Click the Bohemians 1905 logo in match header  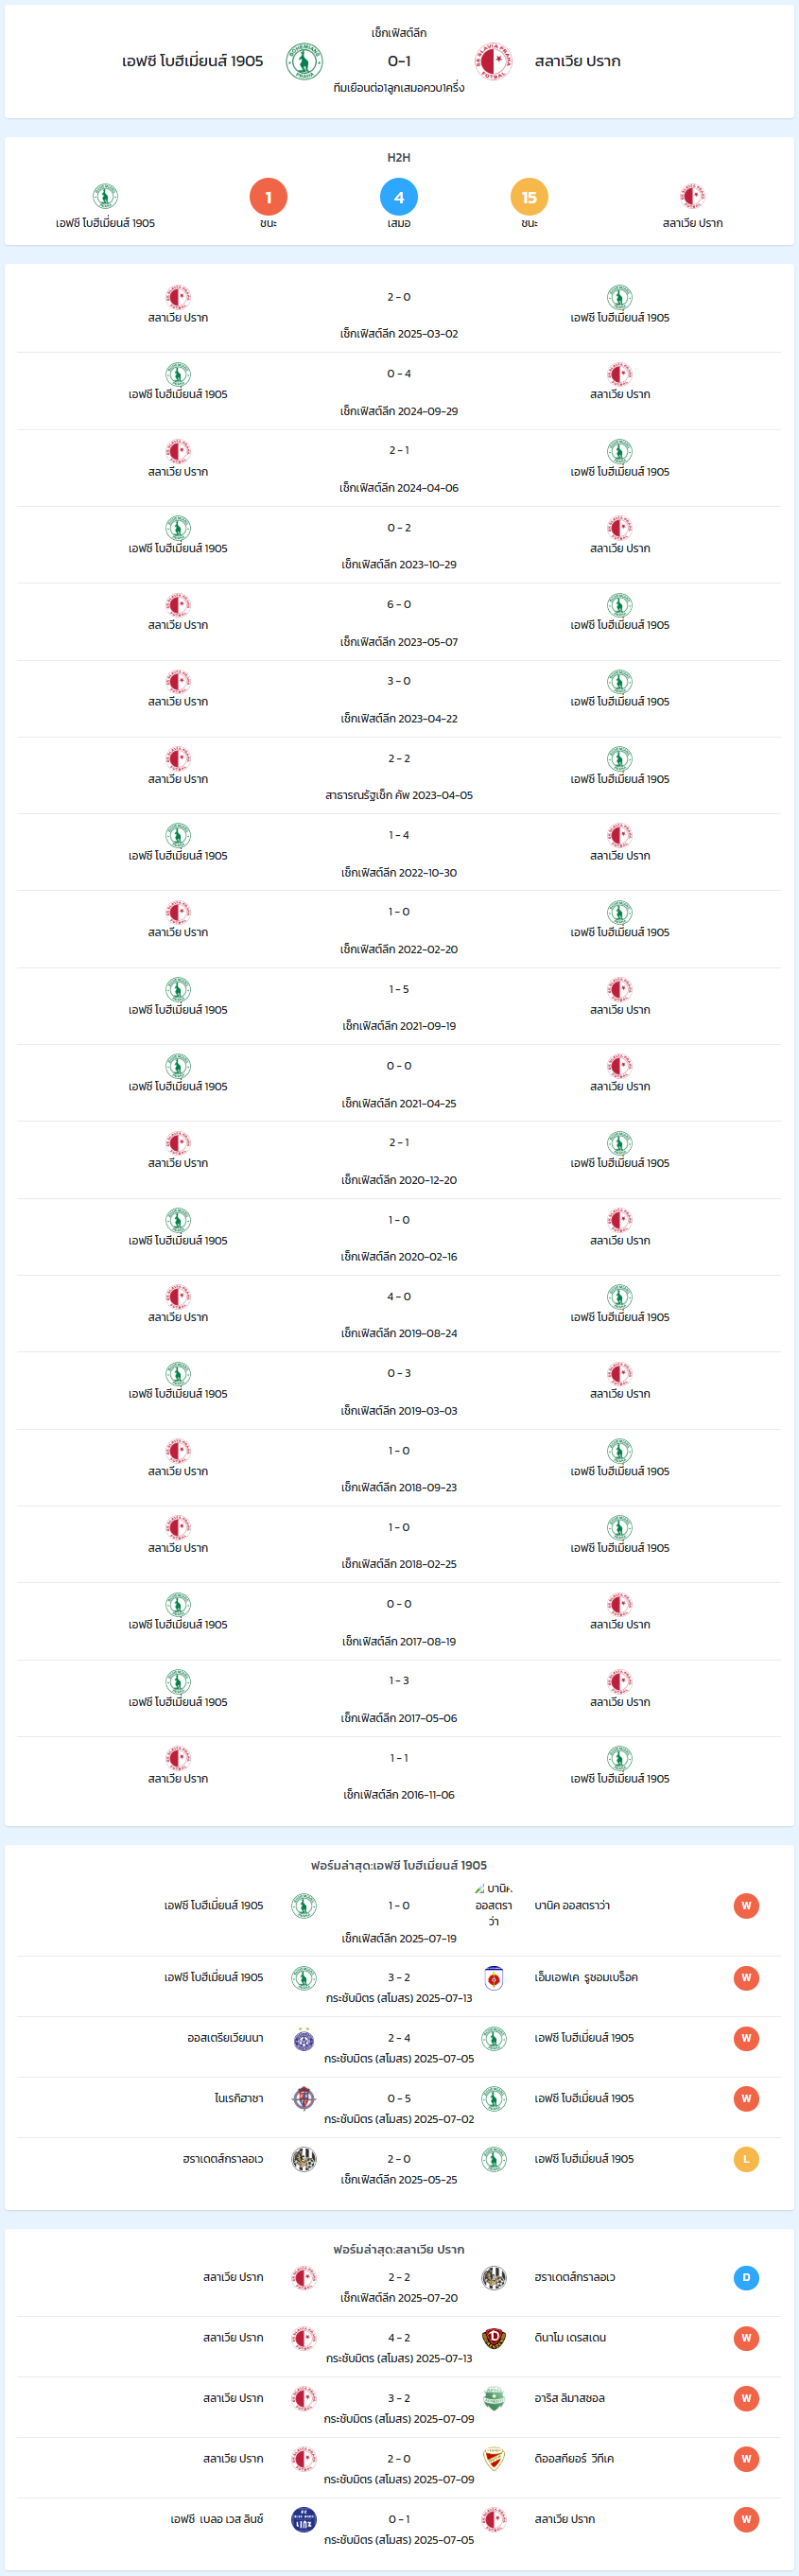tap(304, 62)
